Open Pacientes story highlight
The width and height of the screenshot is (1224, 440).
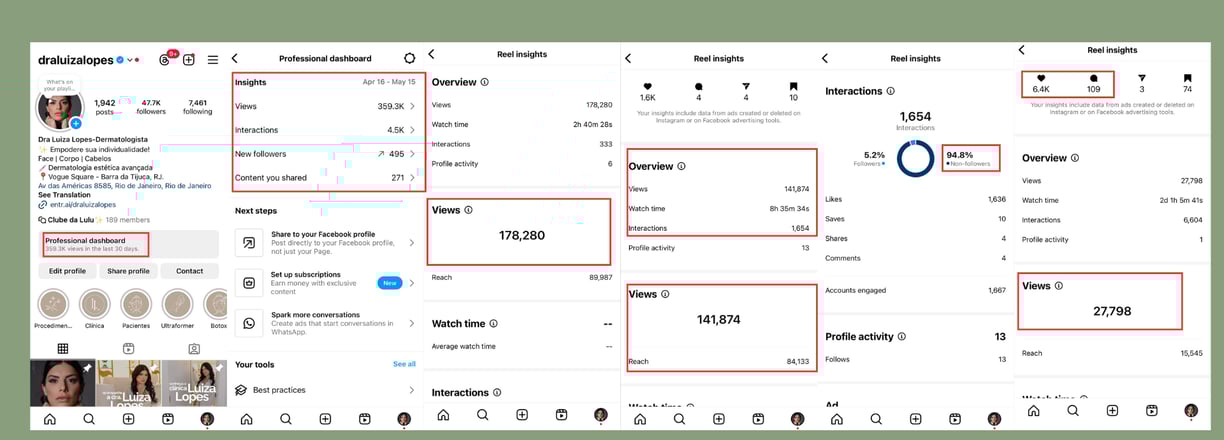[x=136, y=309]
